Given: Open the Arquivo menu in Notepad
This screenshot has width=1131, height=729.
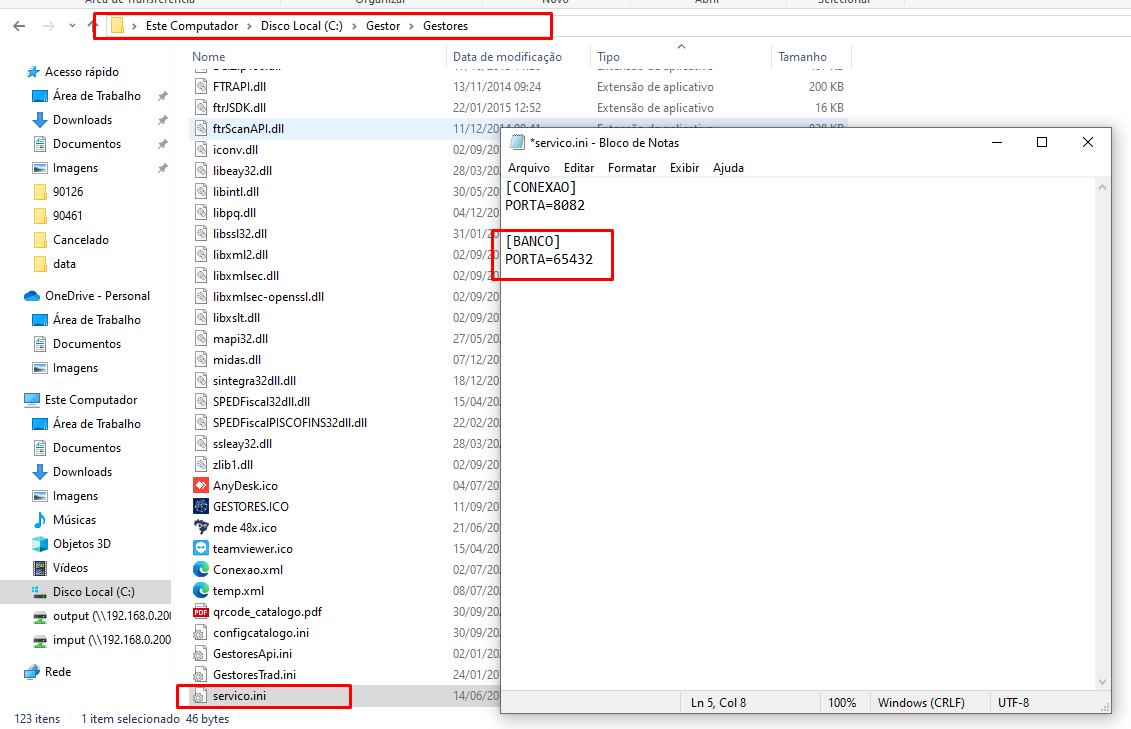Looking at the screenshot, I should pyautogui.click(x=528, y=168).
